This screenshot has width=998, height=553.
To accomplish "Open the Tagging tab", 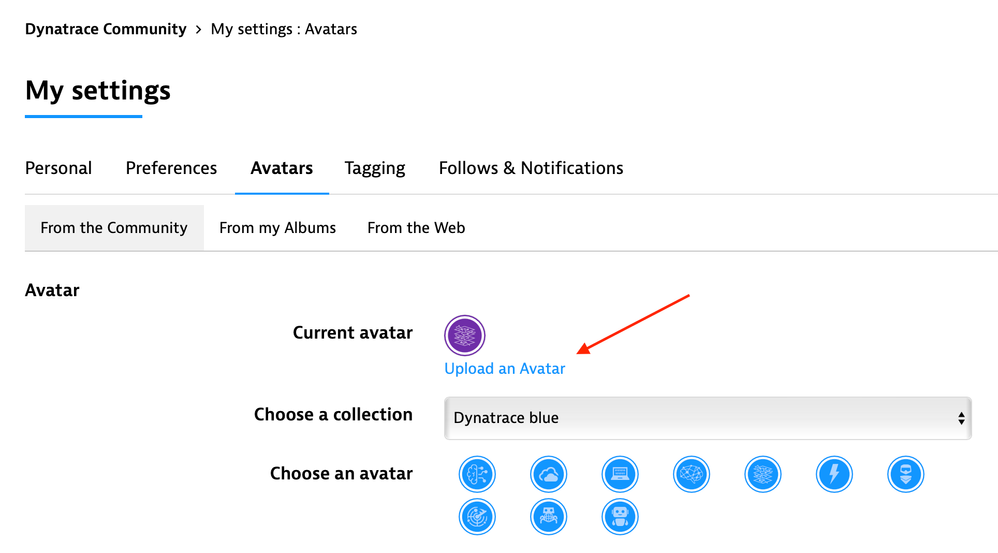I will click(375, 169).
